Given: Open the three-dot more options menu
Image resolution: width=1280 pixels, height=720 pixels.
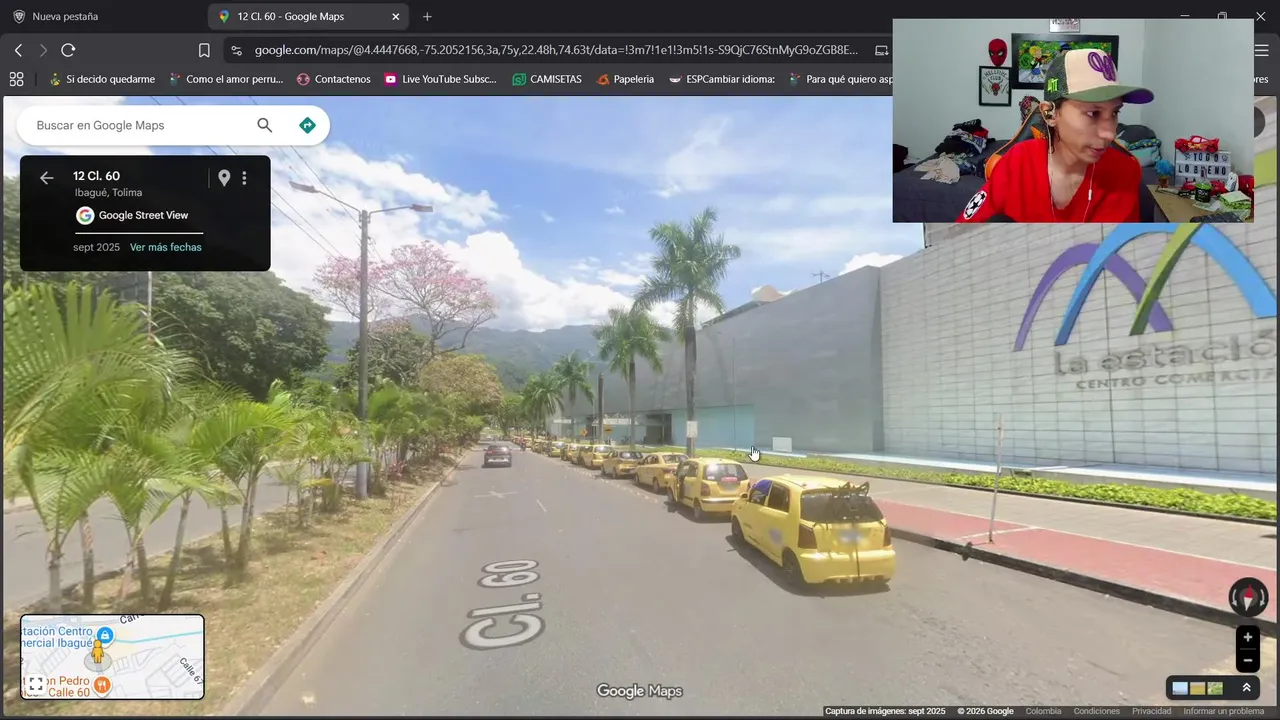Looking at the screenshot, I should click(244, 178).
